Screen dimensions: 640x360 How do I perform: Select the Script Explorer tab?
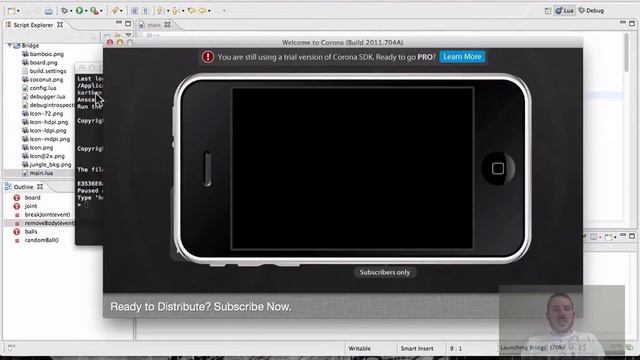[33, 25]
